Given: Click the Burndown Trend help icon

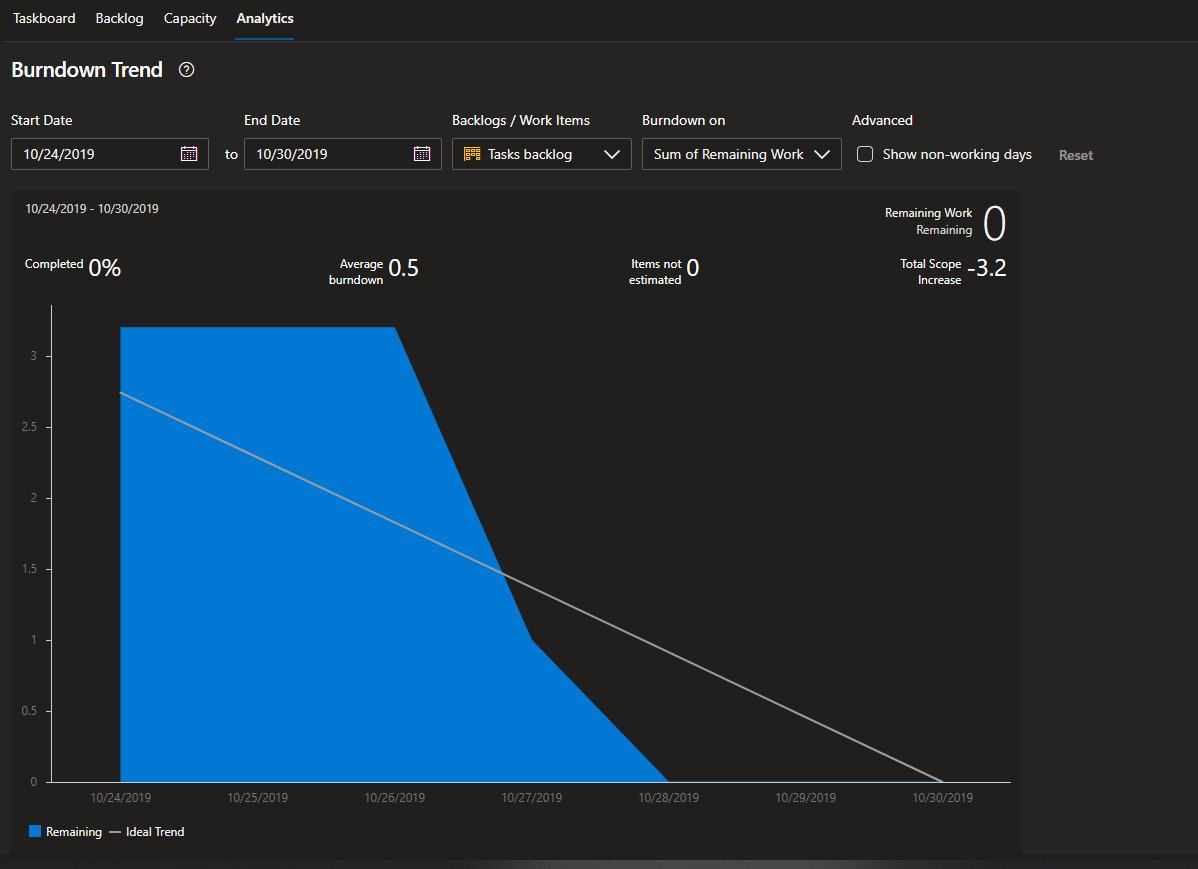Looking at the screenshot, I should click(x=186, y=70).
